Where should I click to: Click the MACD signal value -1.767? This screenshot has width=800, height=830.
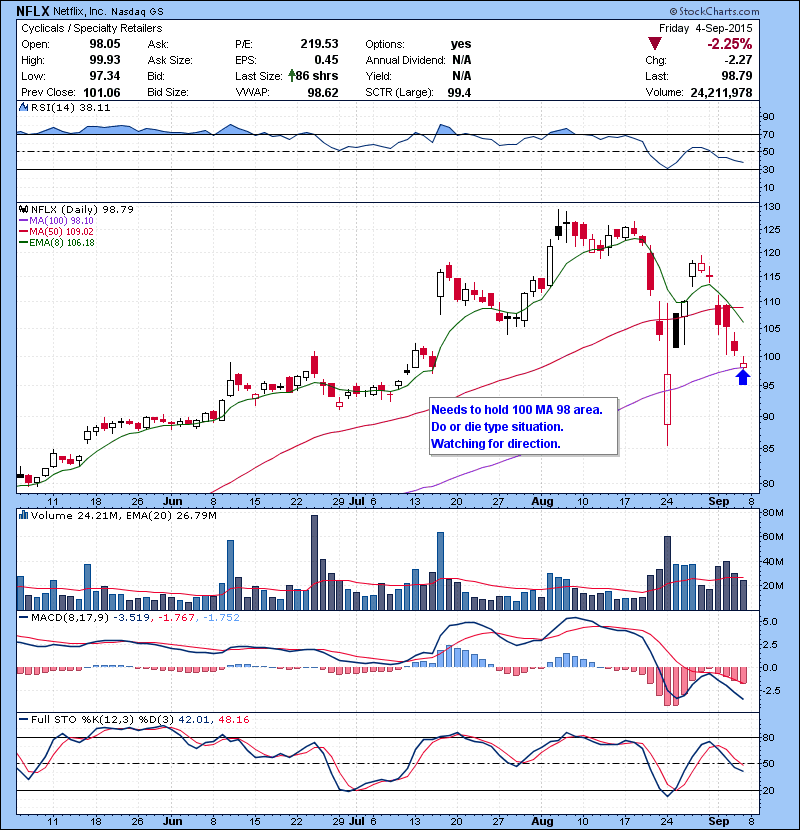coord(176,618)
